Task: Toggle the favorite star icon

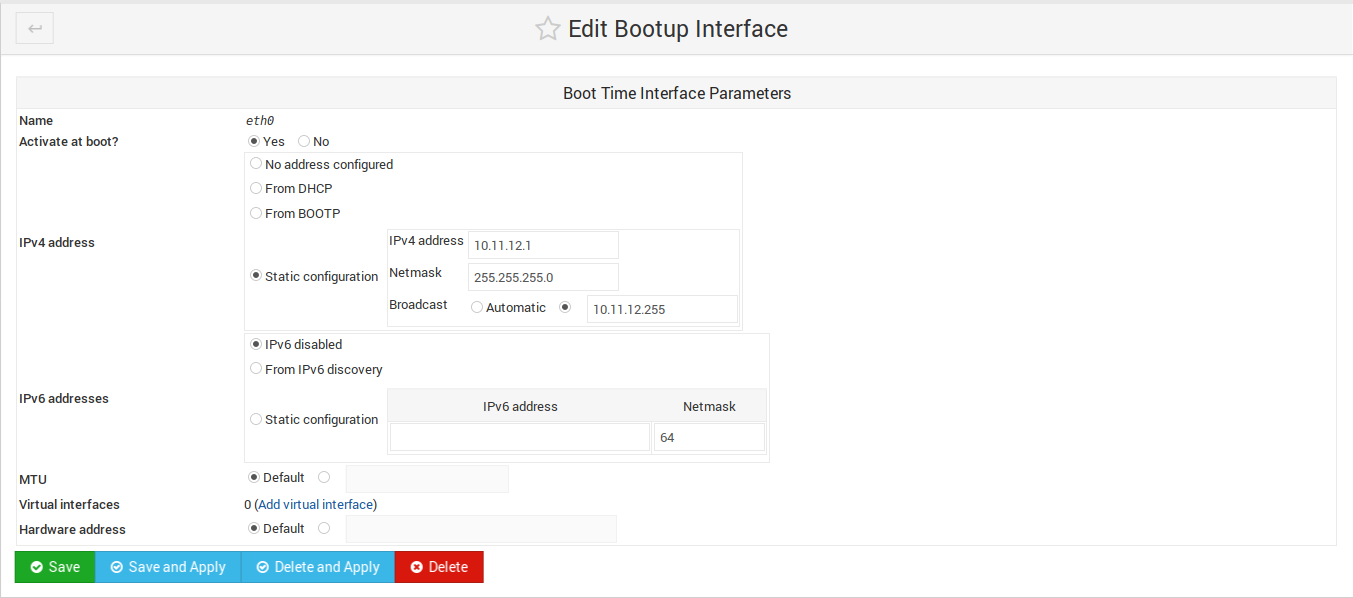Action: (x=547, y=29)
